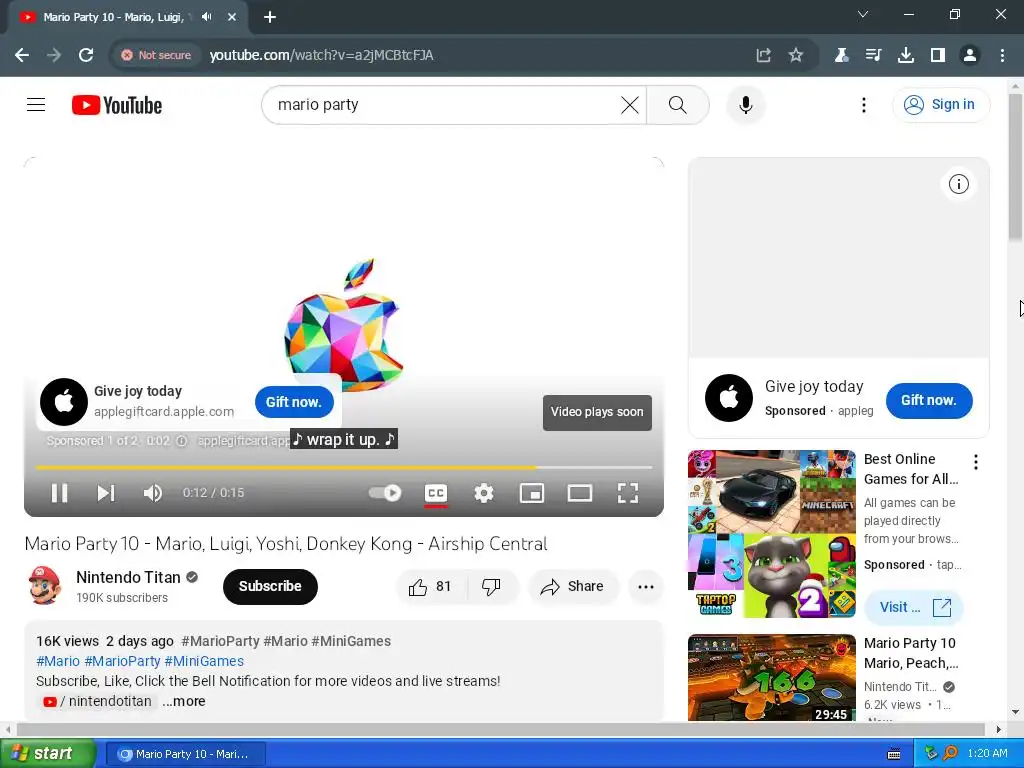Open the Nintendo Titan channel avatar
The height and width of the screenshot is (768, 1024).
point(44,586)
